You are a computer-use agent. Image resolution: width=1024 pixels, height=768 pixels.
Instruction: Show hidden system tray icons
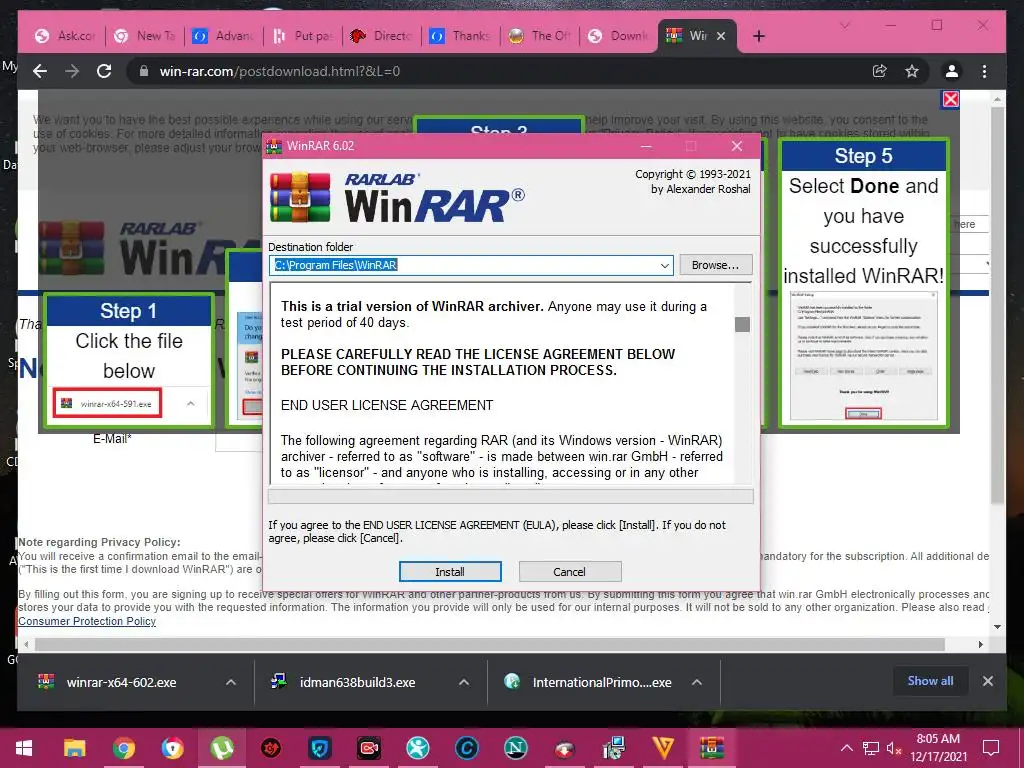pyautogui.click(x=846, y=748)
